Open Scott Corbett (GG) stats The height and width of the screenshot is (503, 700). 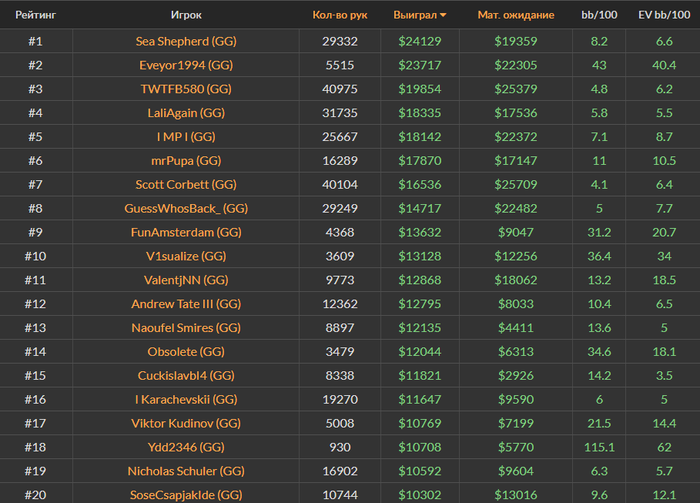[185, 184]
